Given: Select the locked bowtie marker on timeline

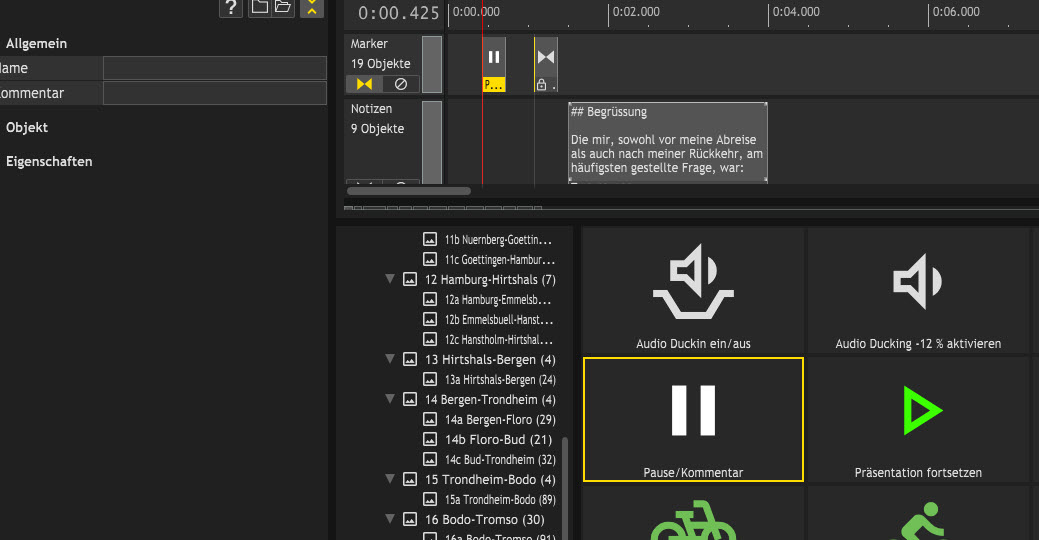Looking at the screenshot, I should (x=546, y=64).
